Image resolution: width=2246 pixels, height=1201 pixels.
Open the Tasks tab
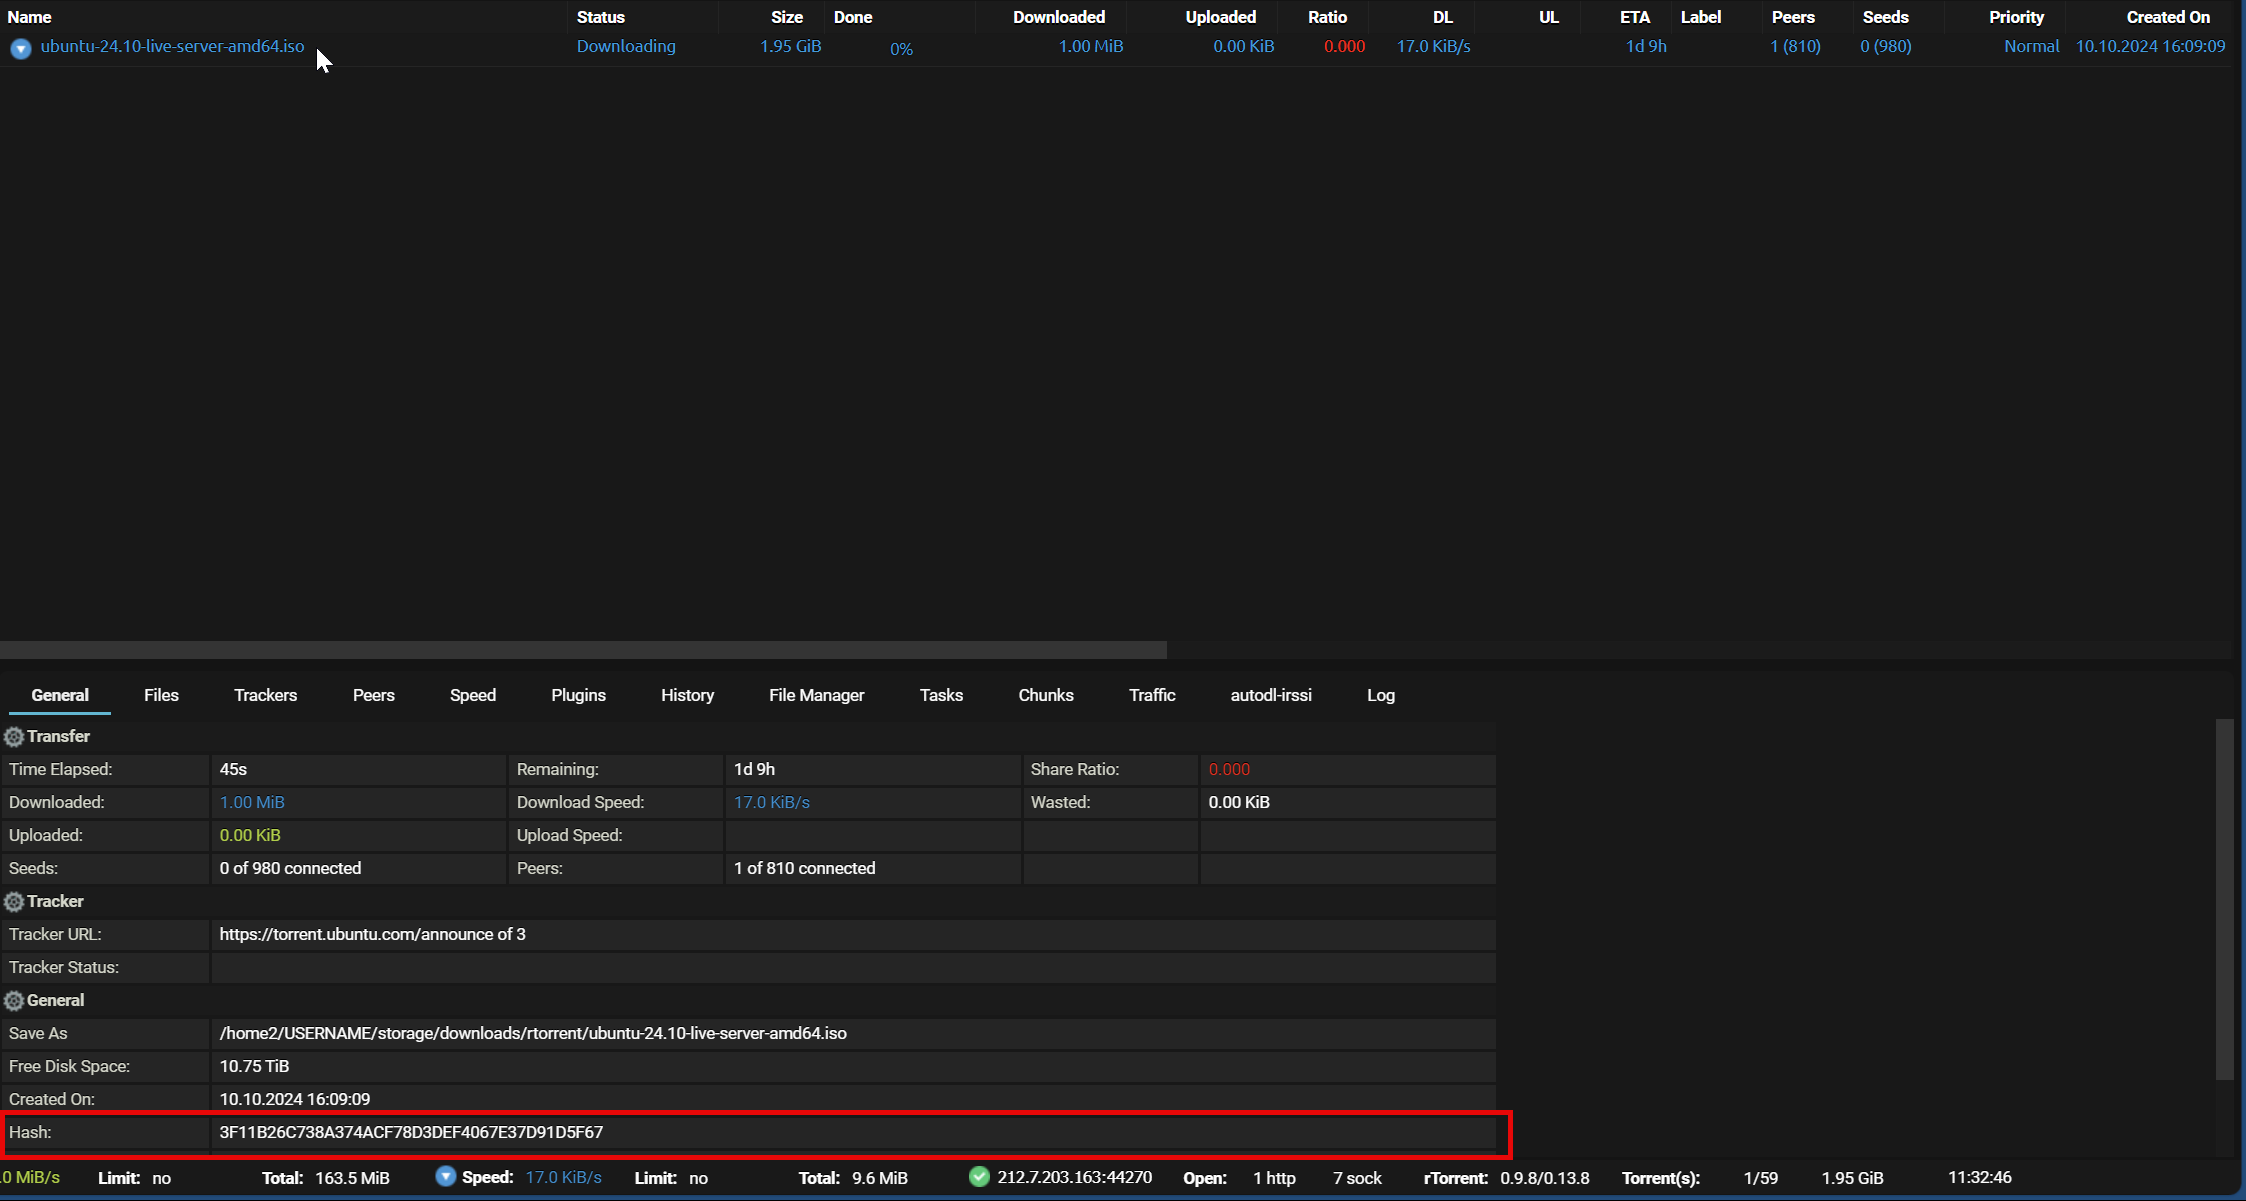click(x=941, y=695)
